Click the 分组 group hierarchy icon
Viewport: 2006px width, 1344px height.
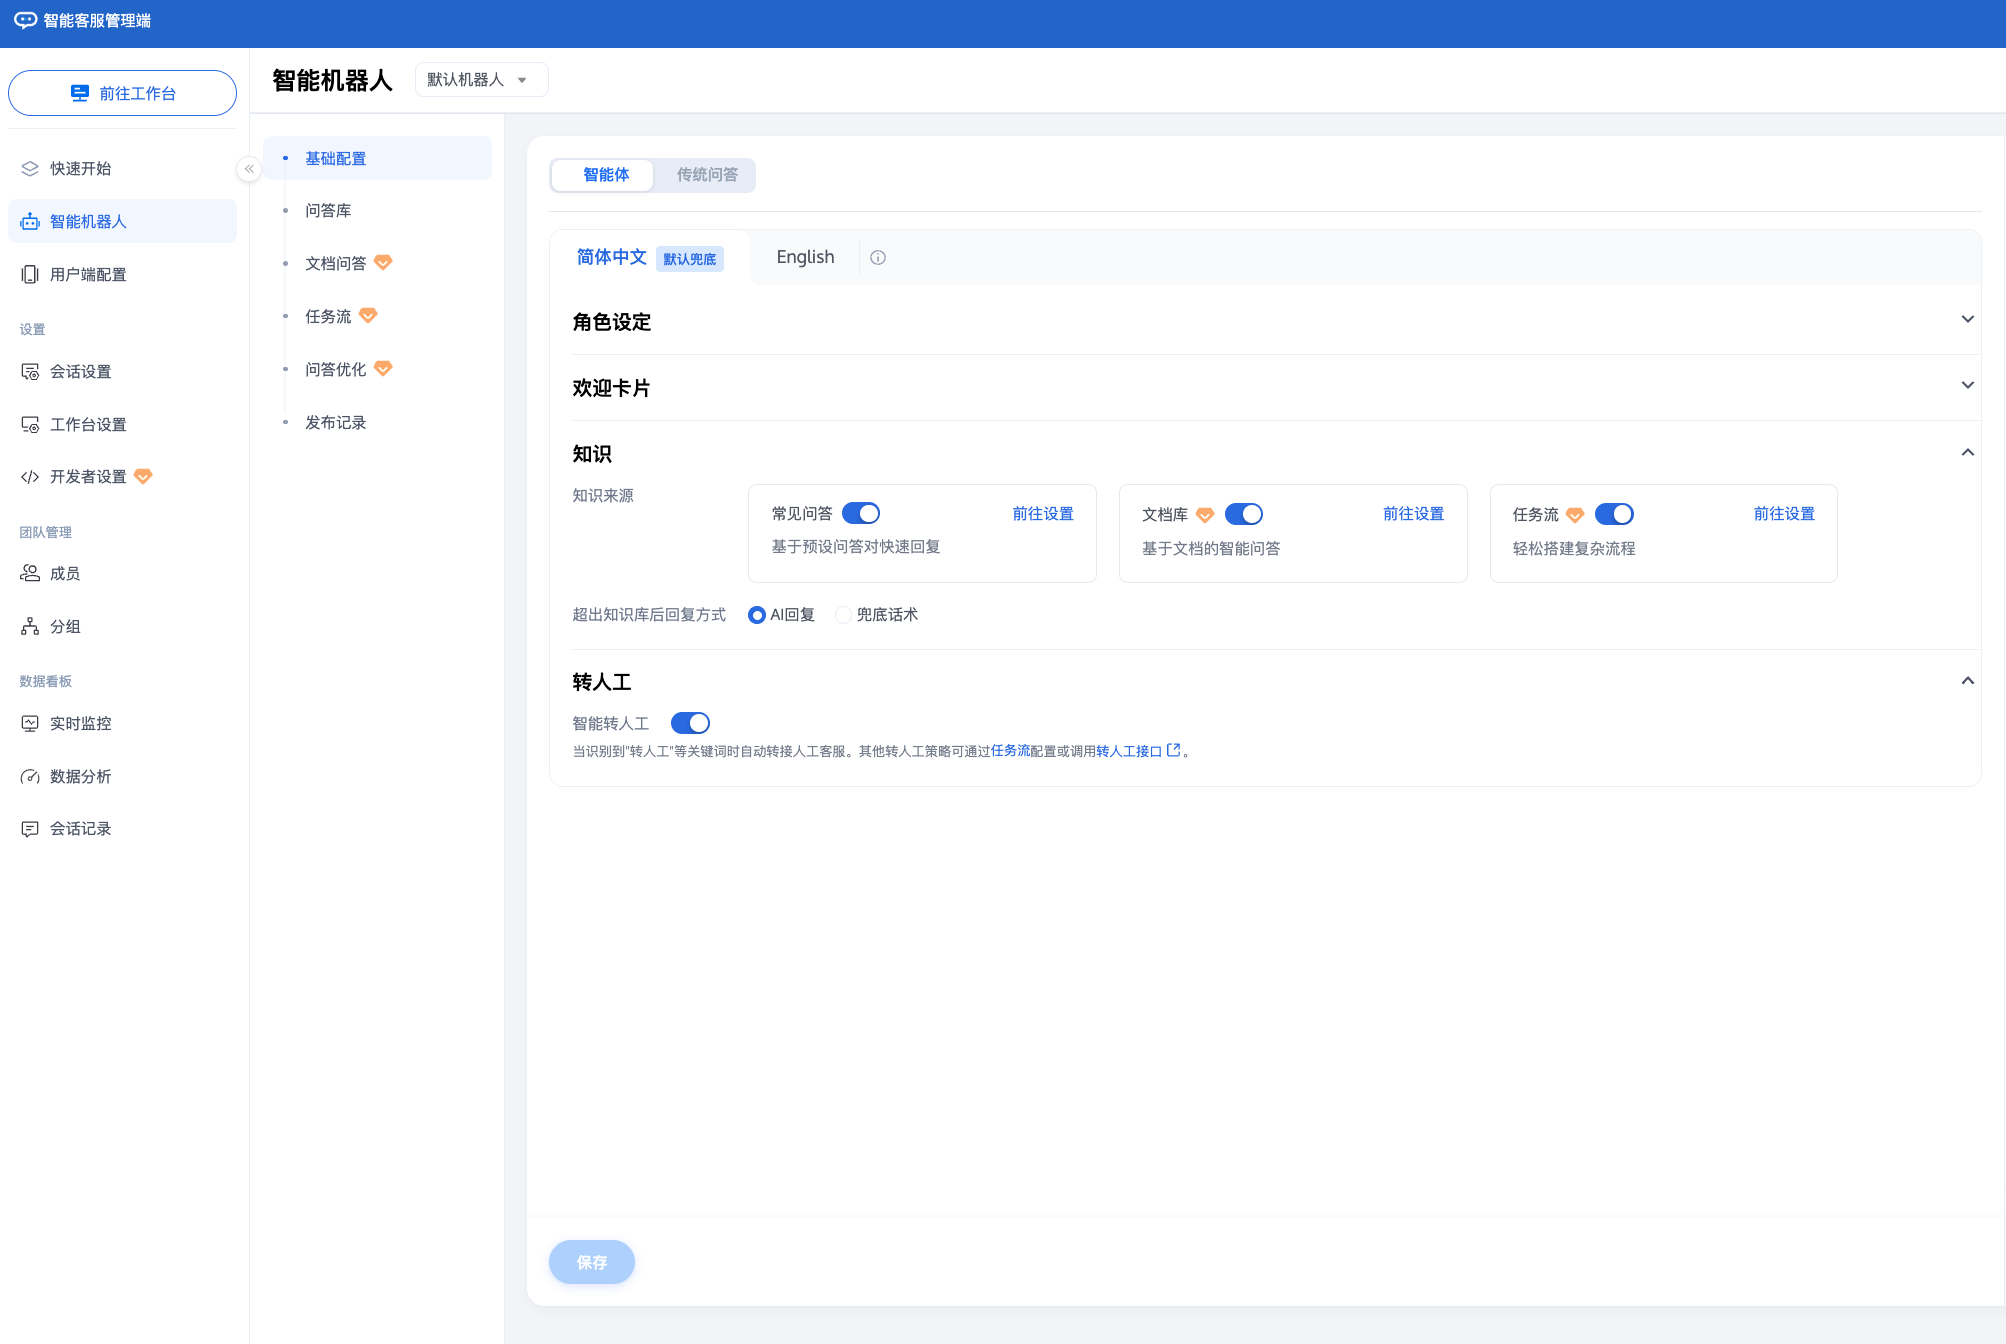[x=30, y=626]
